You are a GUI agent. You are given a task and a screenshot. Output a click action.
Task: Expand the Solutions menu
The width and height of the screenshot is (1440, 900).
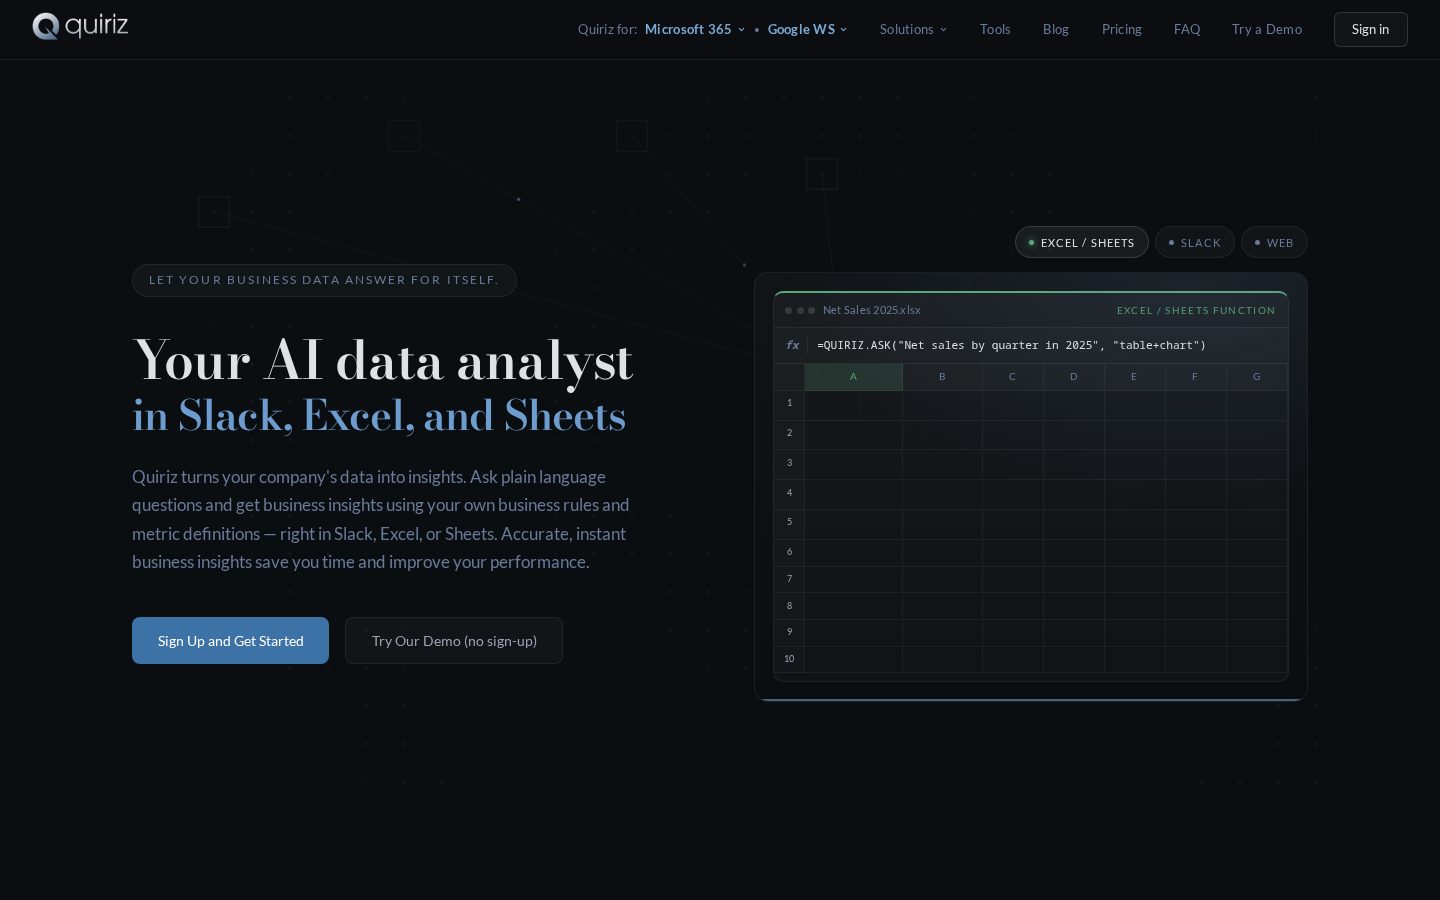[913, 30]
